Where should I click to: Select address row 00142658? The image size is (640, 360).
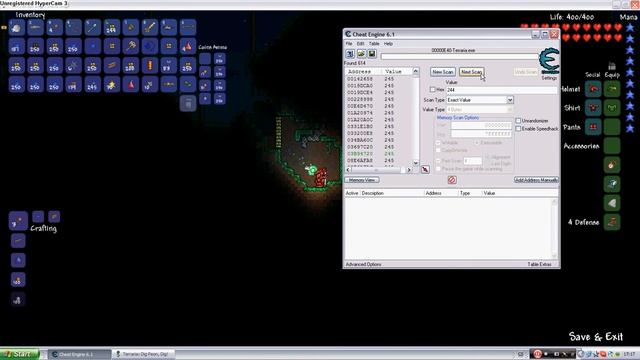[378, 79]
